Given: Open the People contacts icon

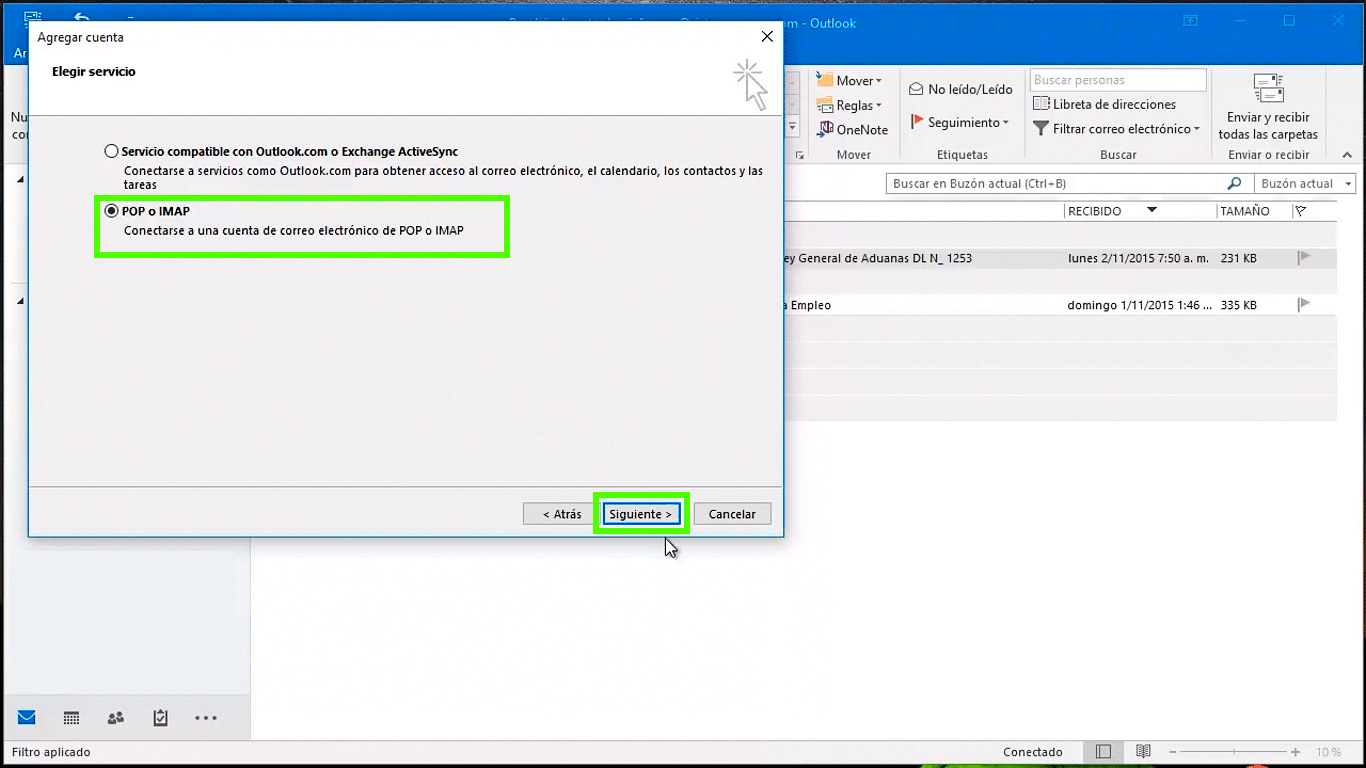Looking at the screenshot, I should tap(116, 718).
